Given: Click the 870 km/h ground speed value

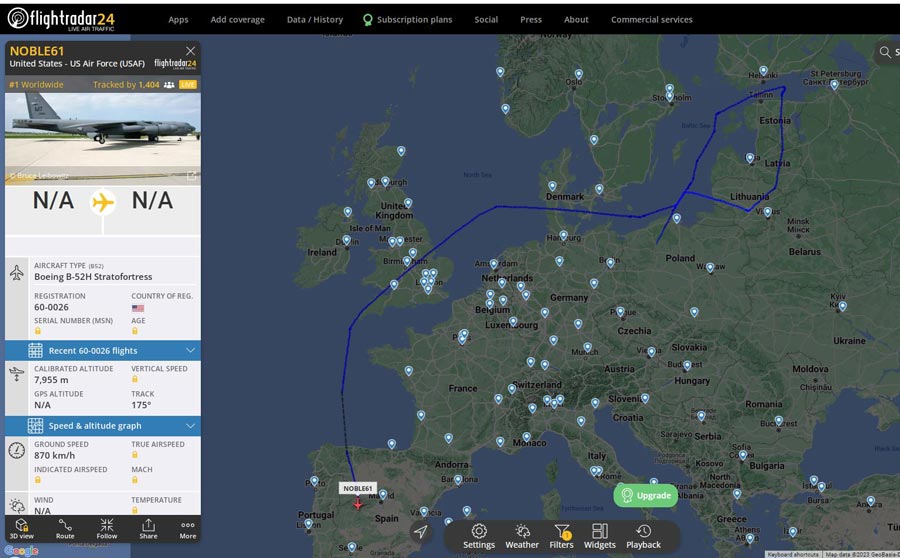Looking at the screenshot, I should click(x=55, y=455).
